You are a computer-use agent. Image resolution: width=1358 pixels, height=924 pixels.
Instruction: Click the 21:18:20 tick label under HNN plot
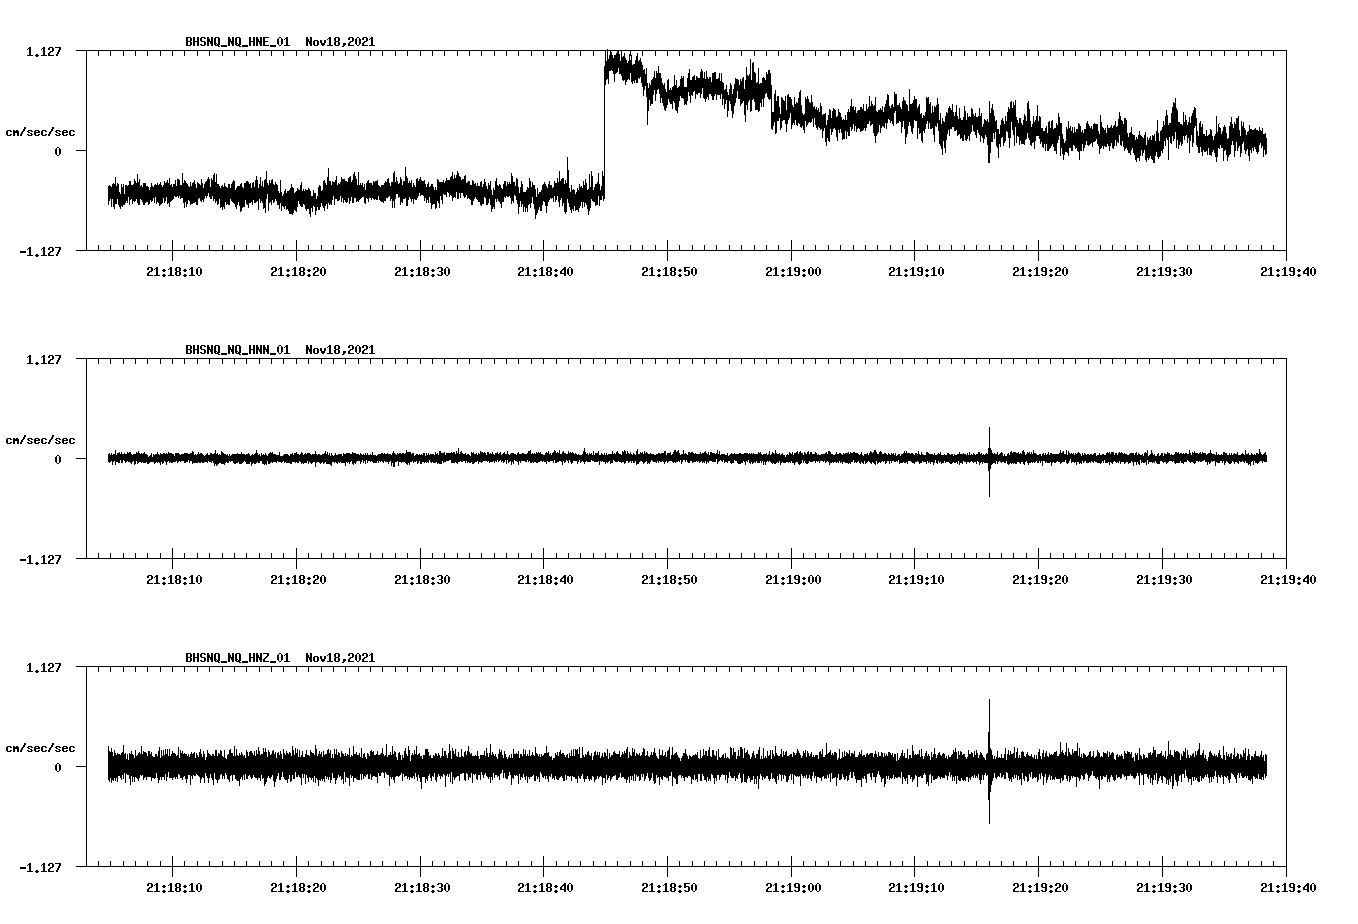tap(298, 579)
